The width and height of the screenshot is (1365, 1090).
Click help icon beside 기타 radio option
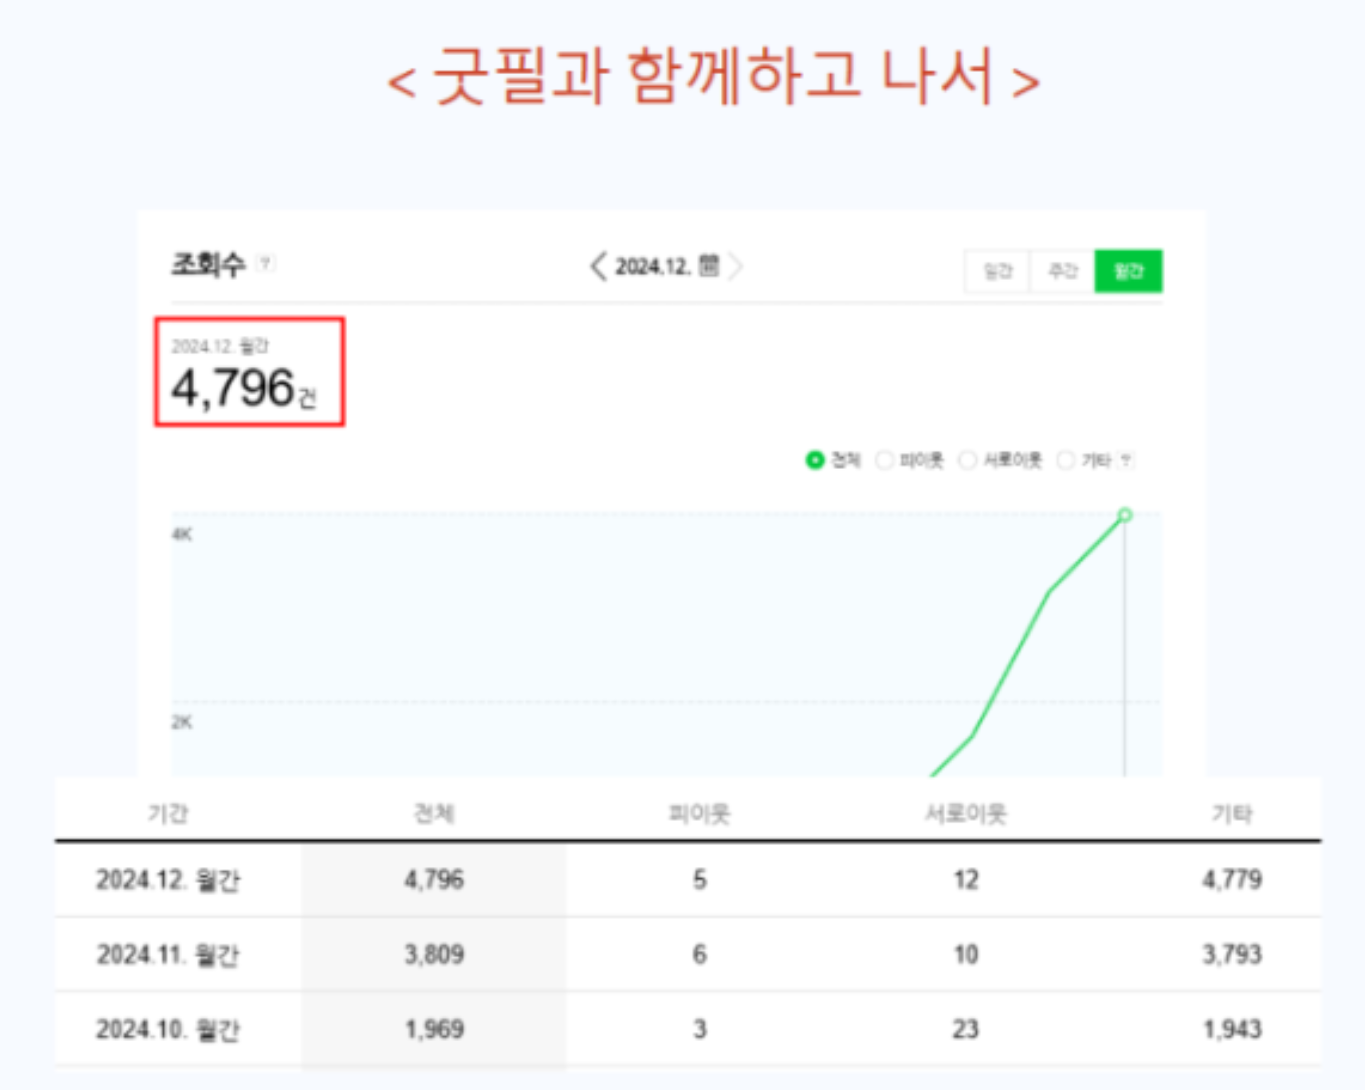[1126, 461]
